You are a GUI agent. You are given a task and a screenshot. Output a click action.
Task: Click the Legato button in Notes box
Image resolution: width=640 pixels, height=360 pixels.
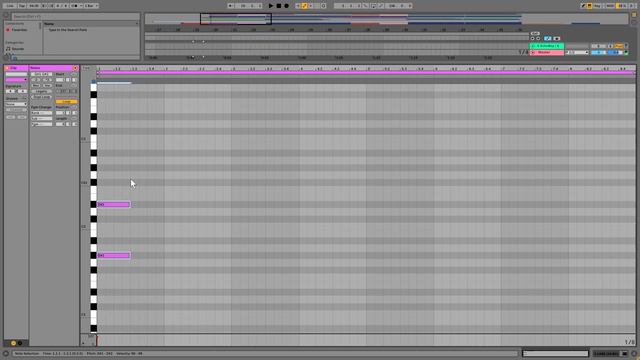pos(41,91)
